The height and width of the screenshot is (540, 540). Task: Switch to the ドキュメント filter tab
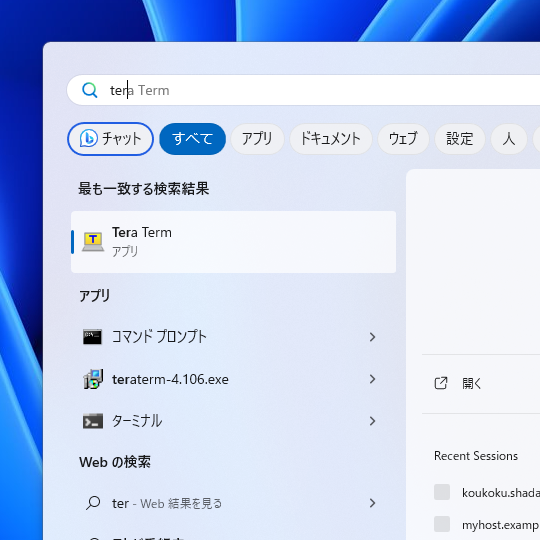pyautogui.click(x=331, y=139)
